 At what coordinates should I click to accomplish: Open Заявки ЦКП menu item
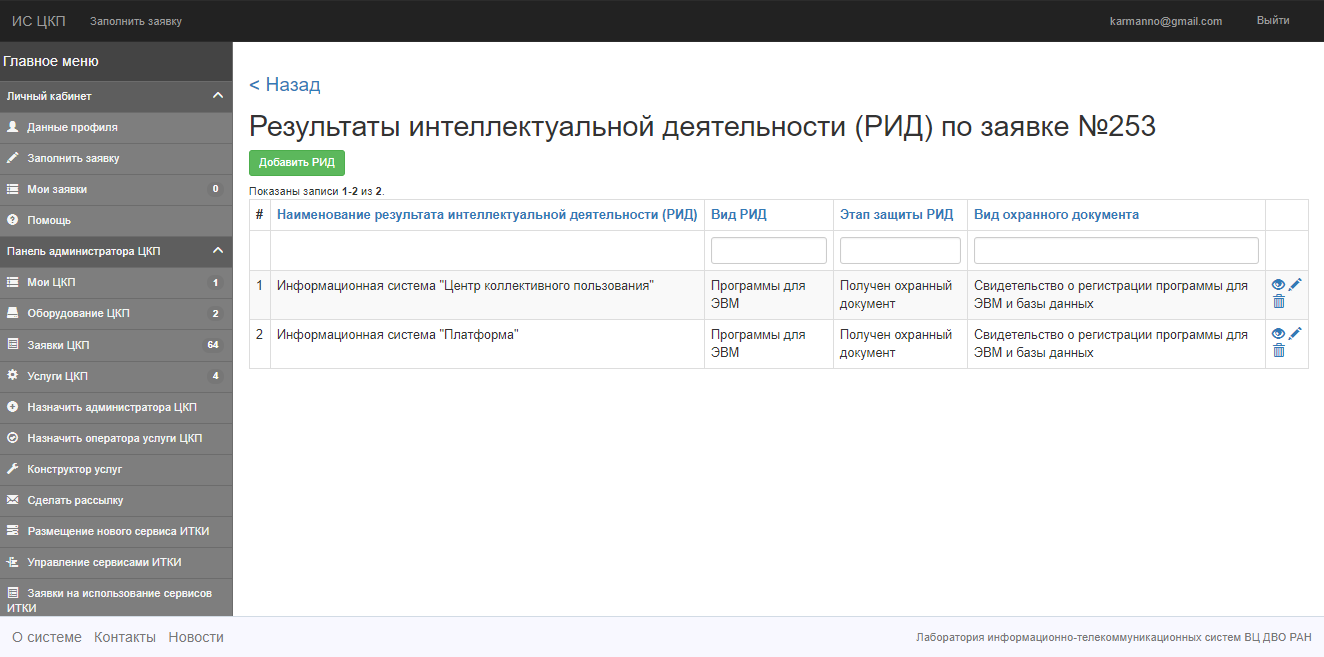click(116, 345)
